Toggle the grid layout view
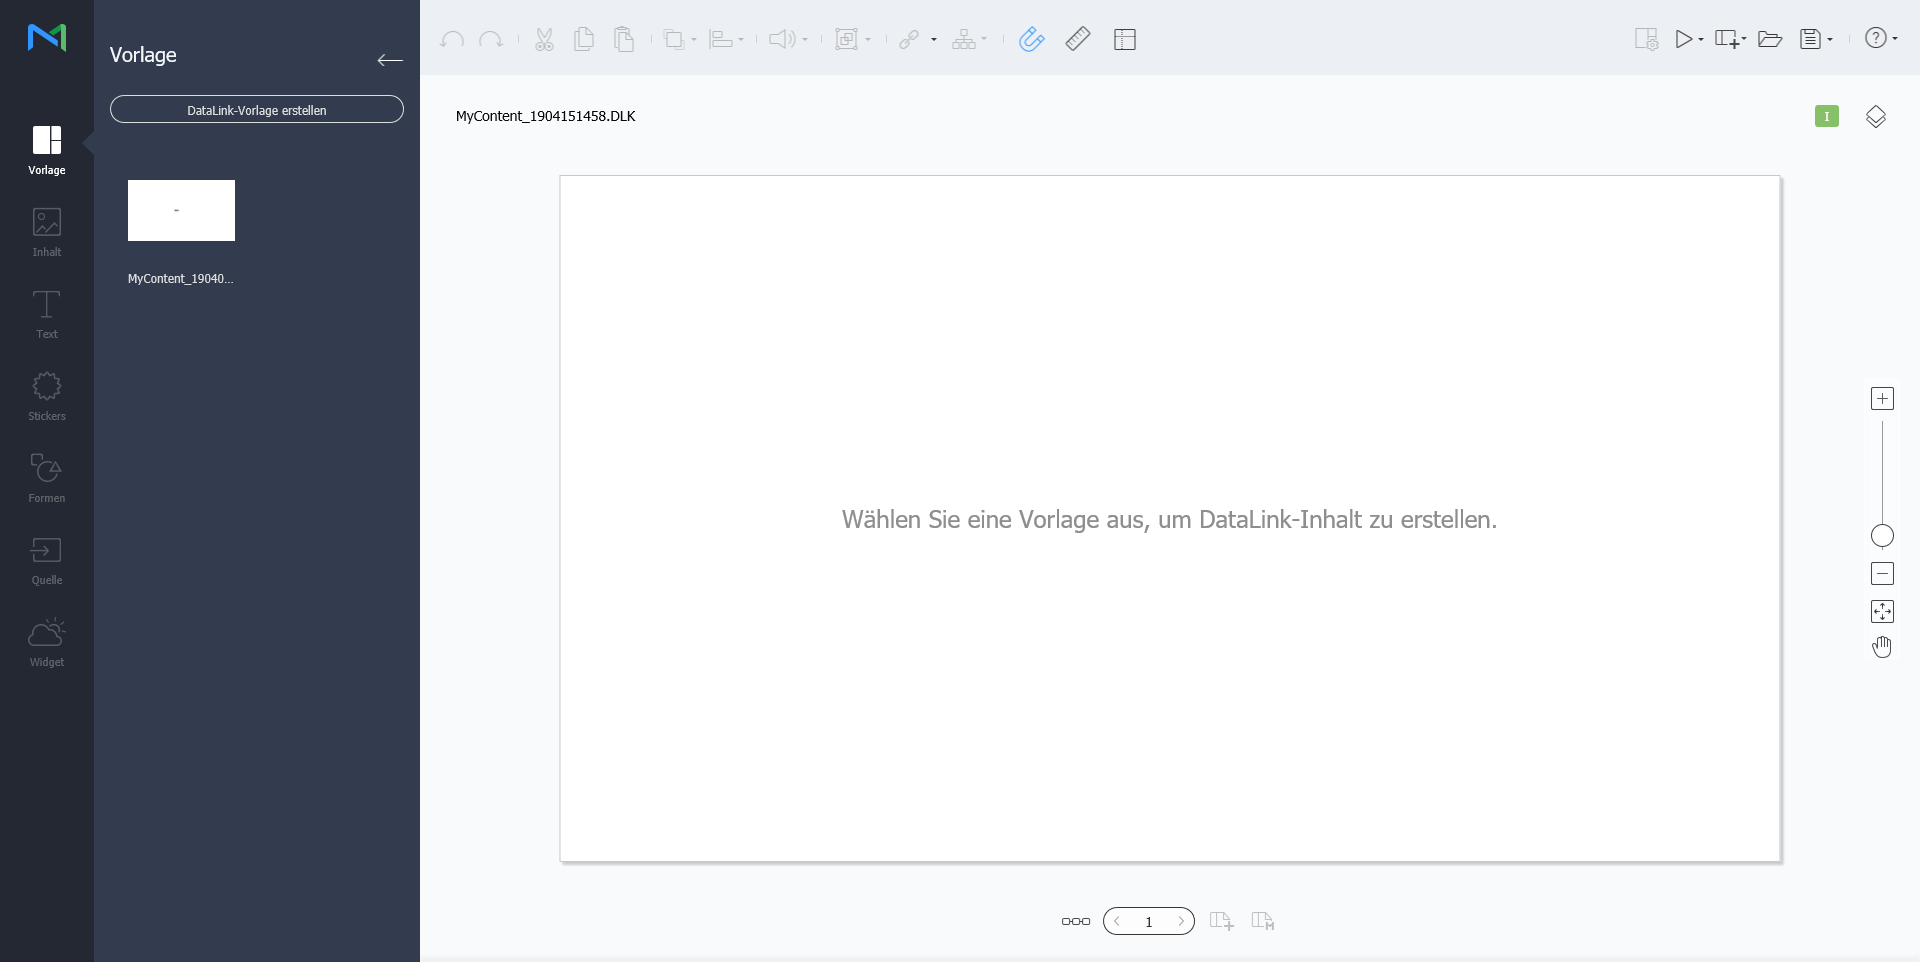This screenshot has height=962, width=1920. point(1125,39)
